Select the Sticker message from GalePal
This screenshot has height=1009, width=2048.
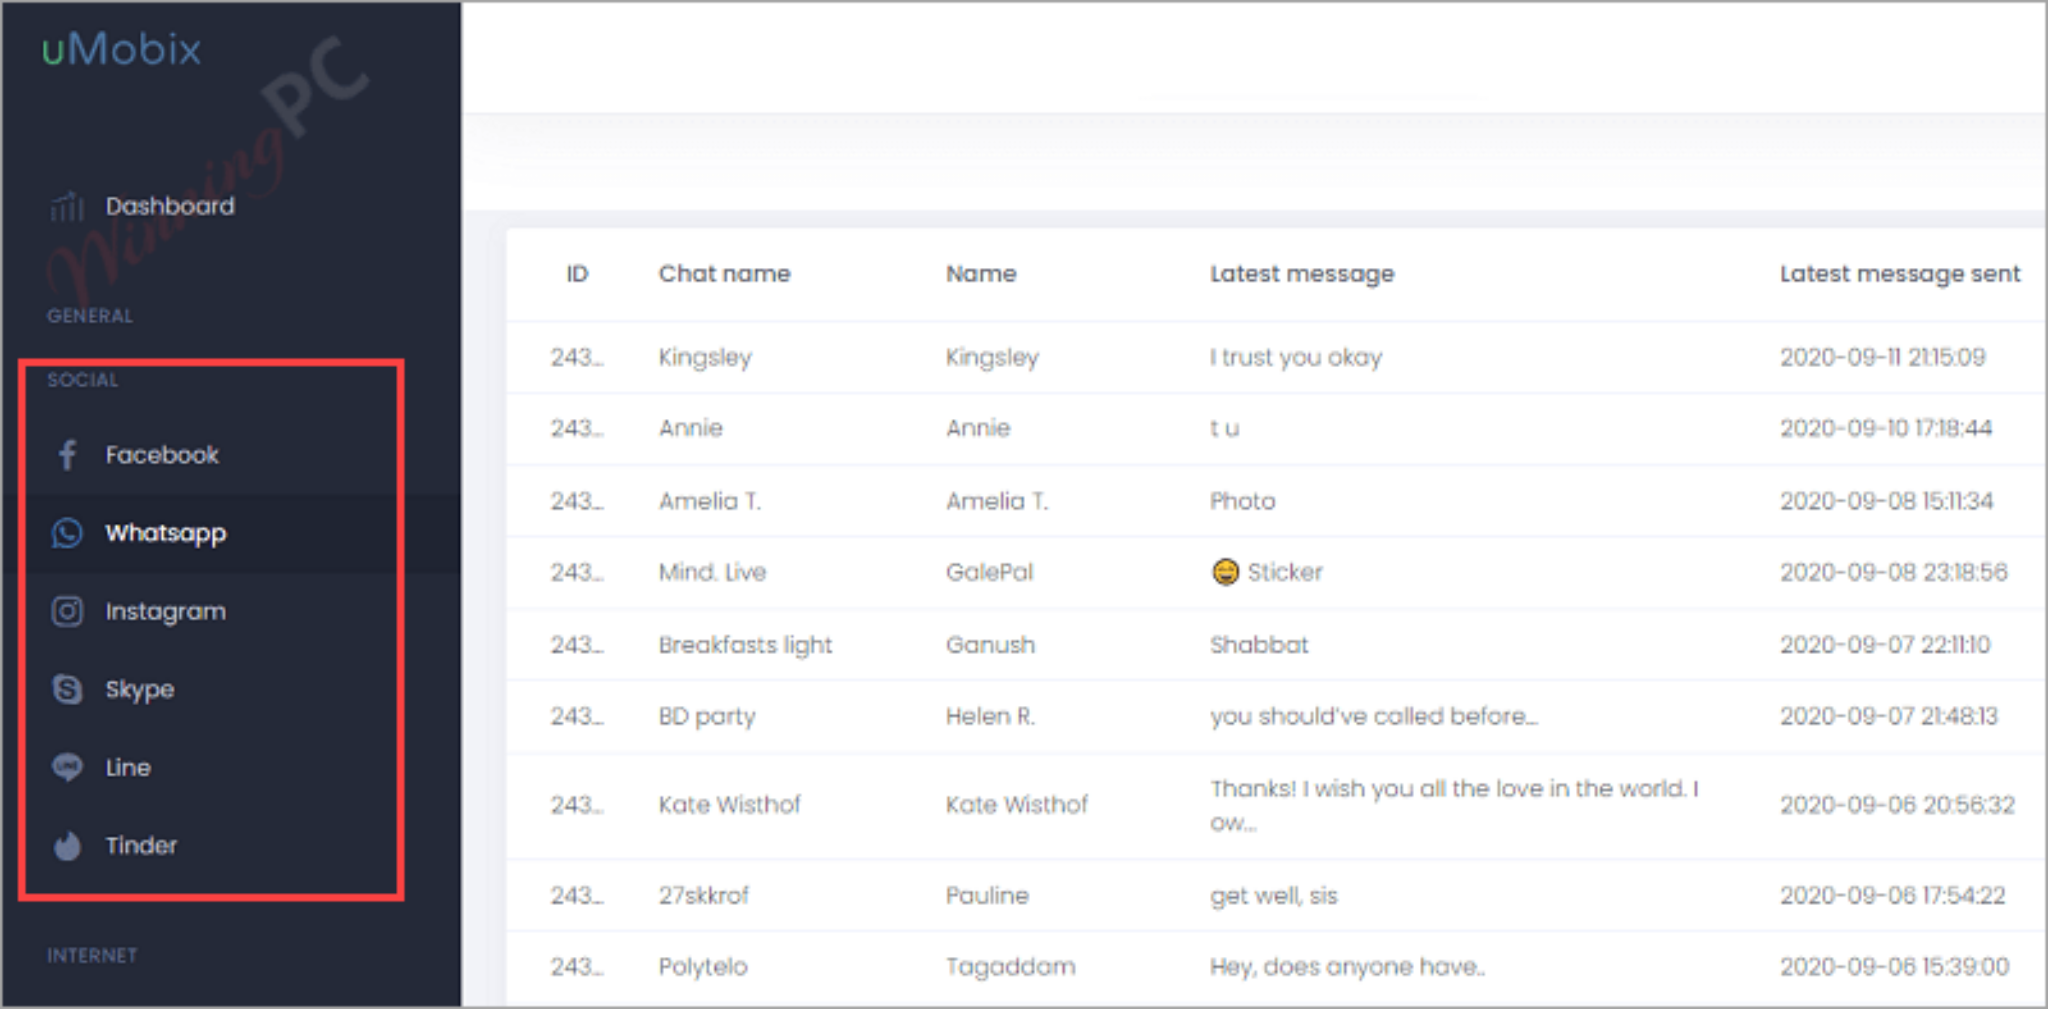pos(1266,572)
